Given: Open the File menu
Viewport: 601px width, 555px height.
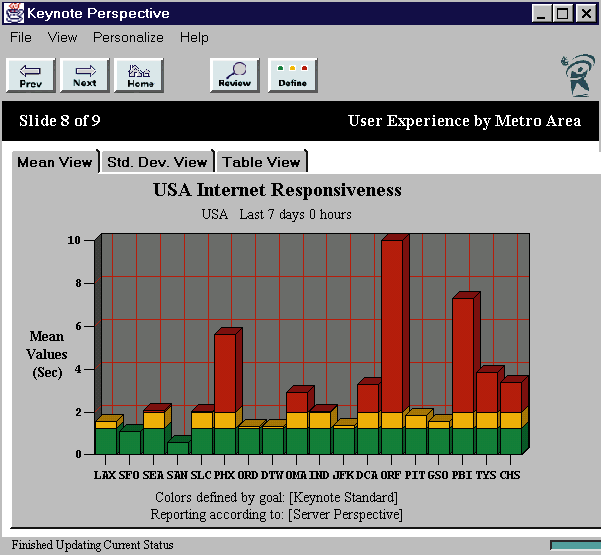Looking at the screenshot, I should click(21, 38).
